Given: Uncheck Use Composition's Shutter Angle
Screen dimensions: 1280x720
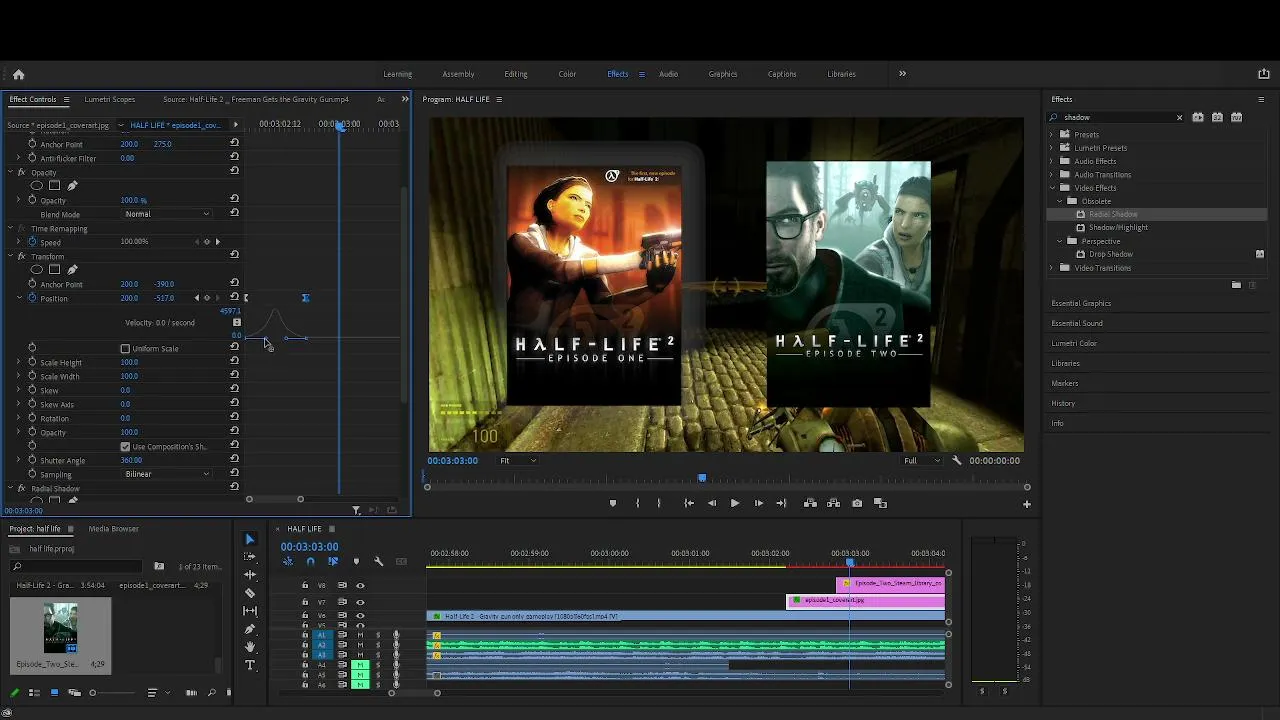Looking at the screenshot, I should tap(125, 446).
